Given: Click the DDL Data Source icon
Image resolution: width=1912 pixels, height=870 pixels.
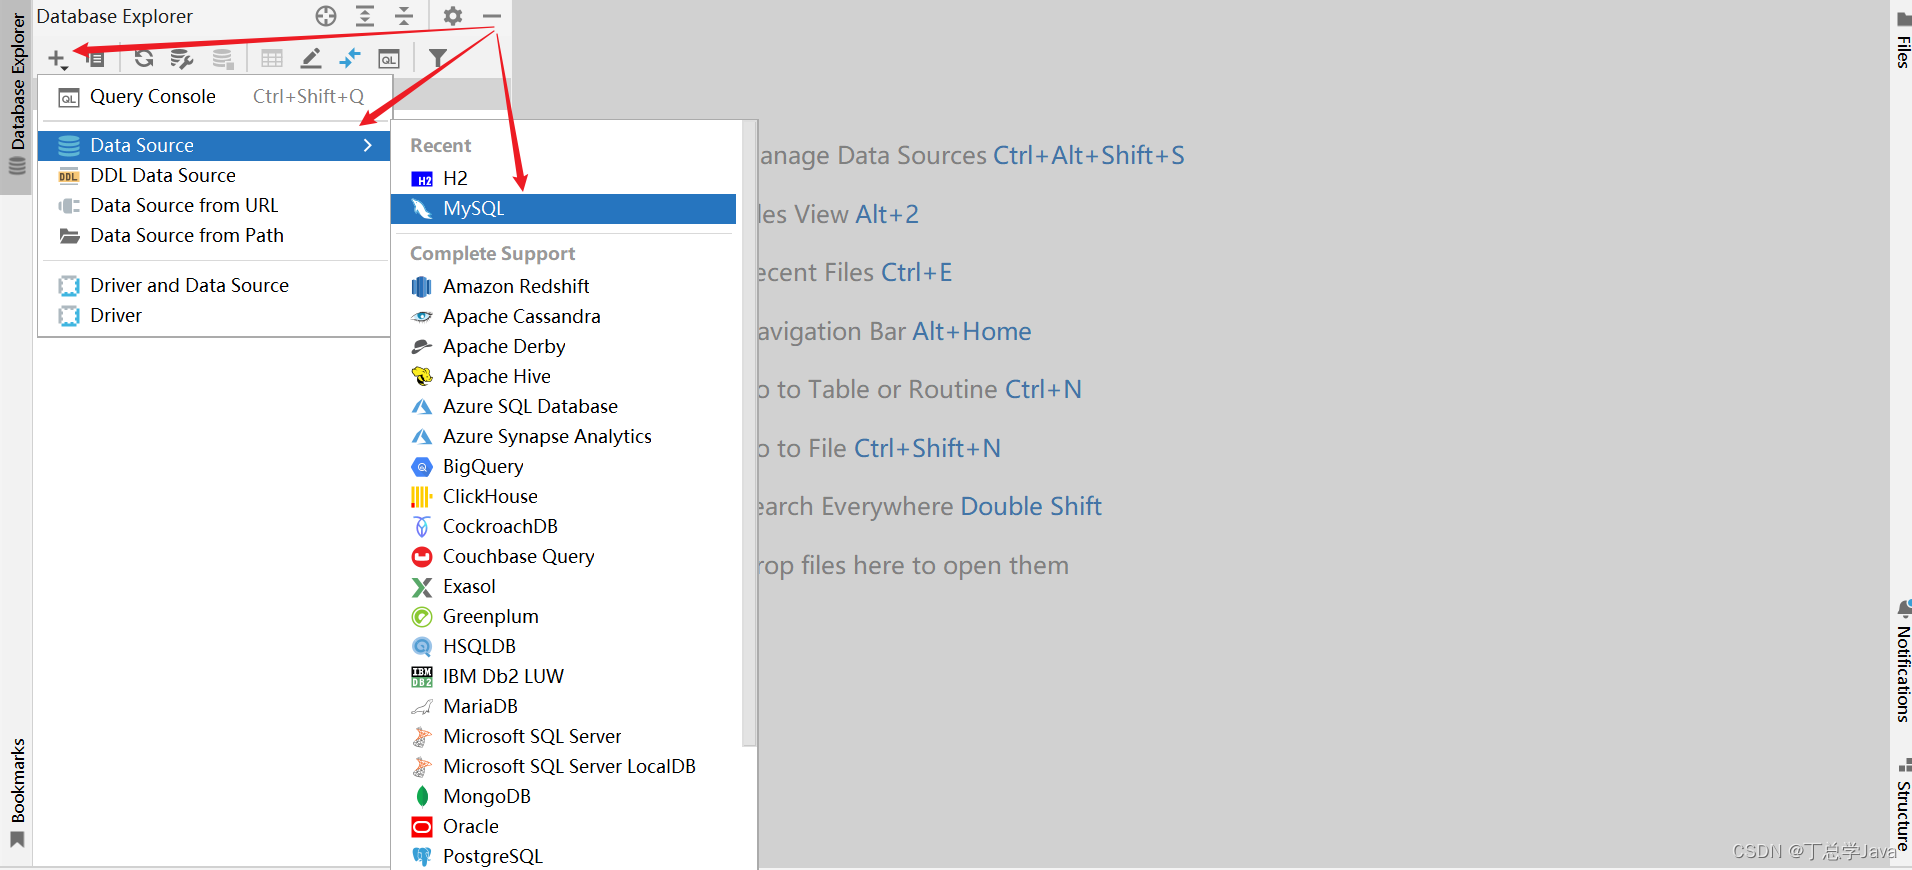Looking at the screenshot, I should point(69,176).
